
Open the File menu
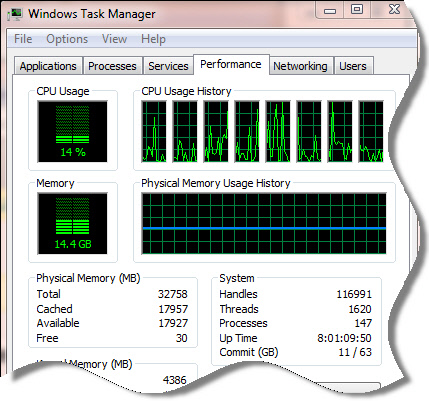tap(23, 39)
